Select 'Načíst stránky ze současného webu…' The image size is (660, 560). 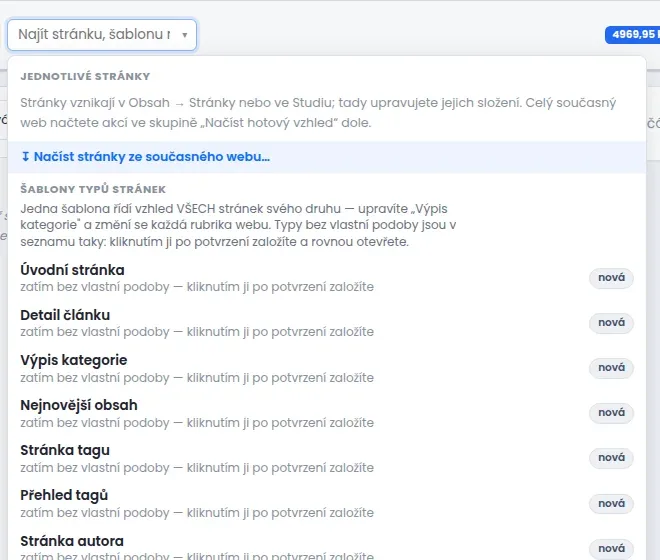coord(327,157)
